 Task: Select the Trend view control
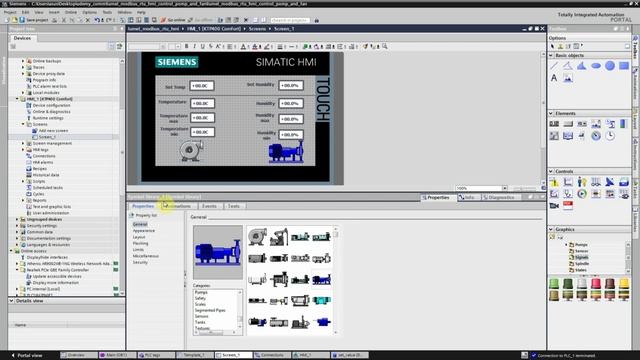tap(568, 182)
